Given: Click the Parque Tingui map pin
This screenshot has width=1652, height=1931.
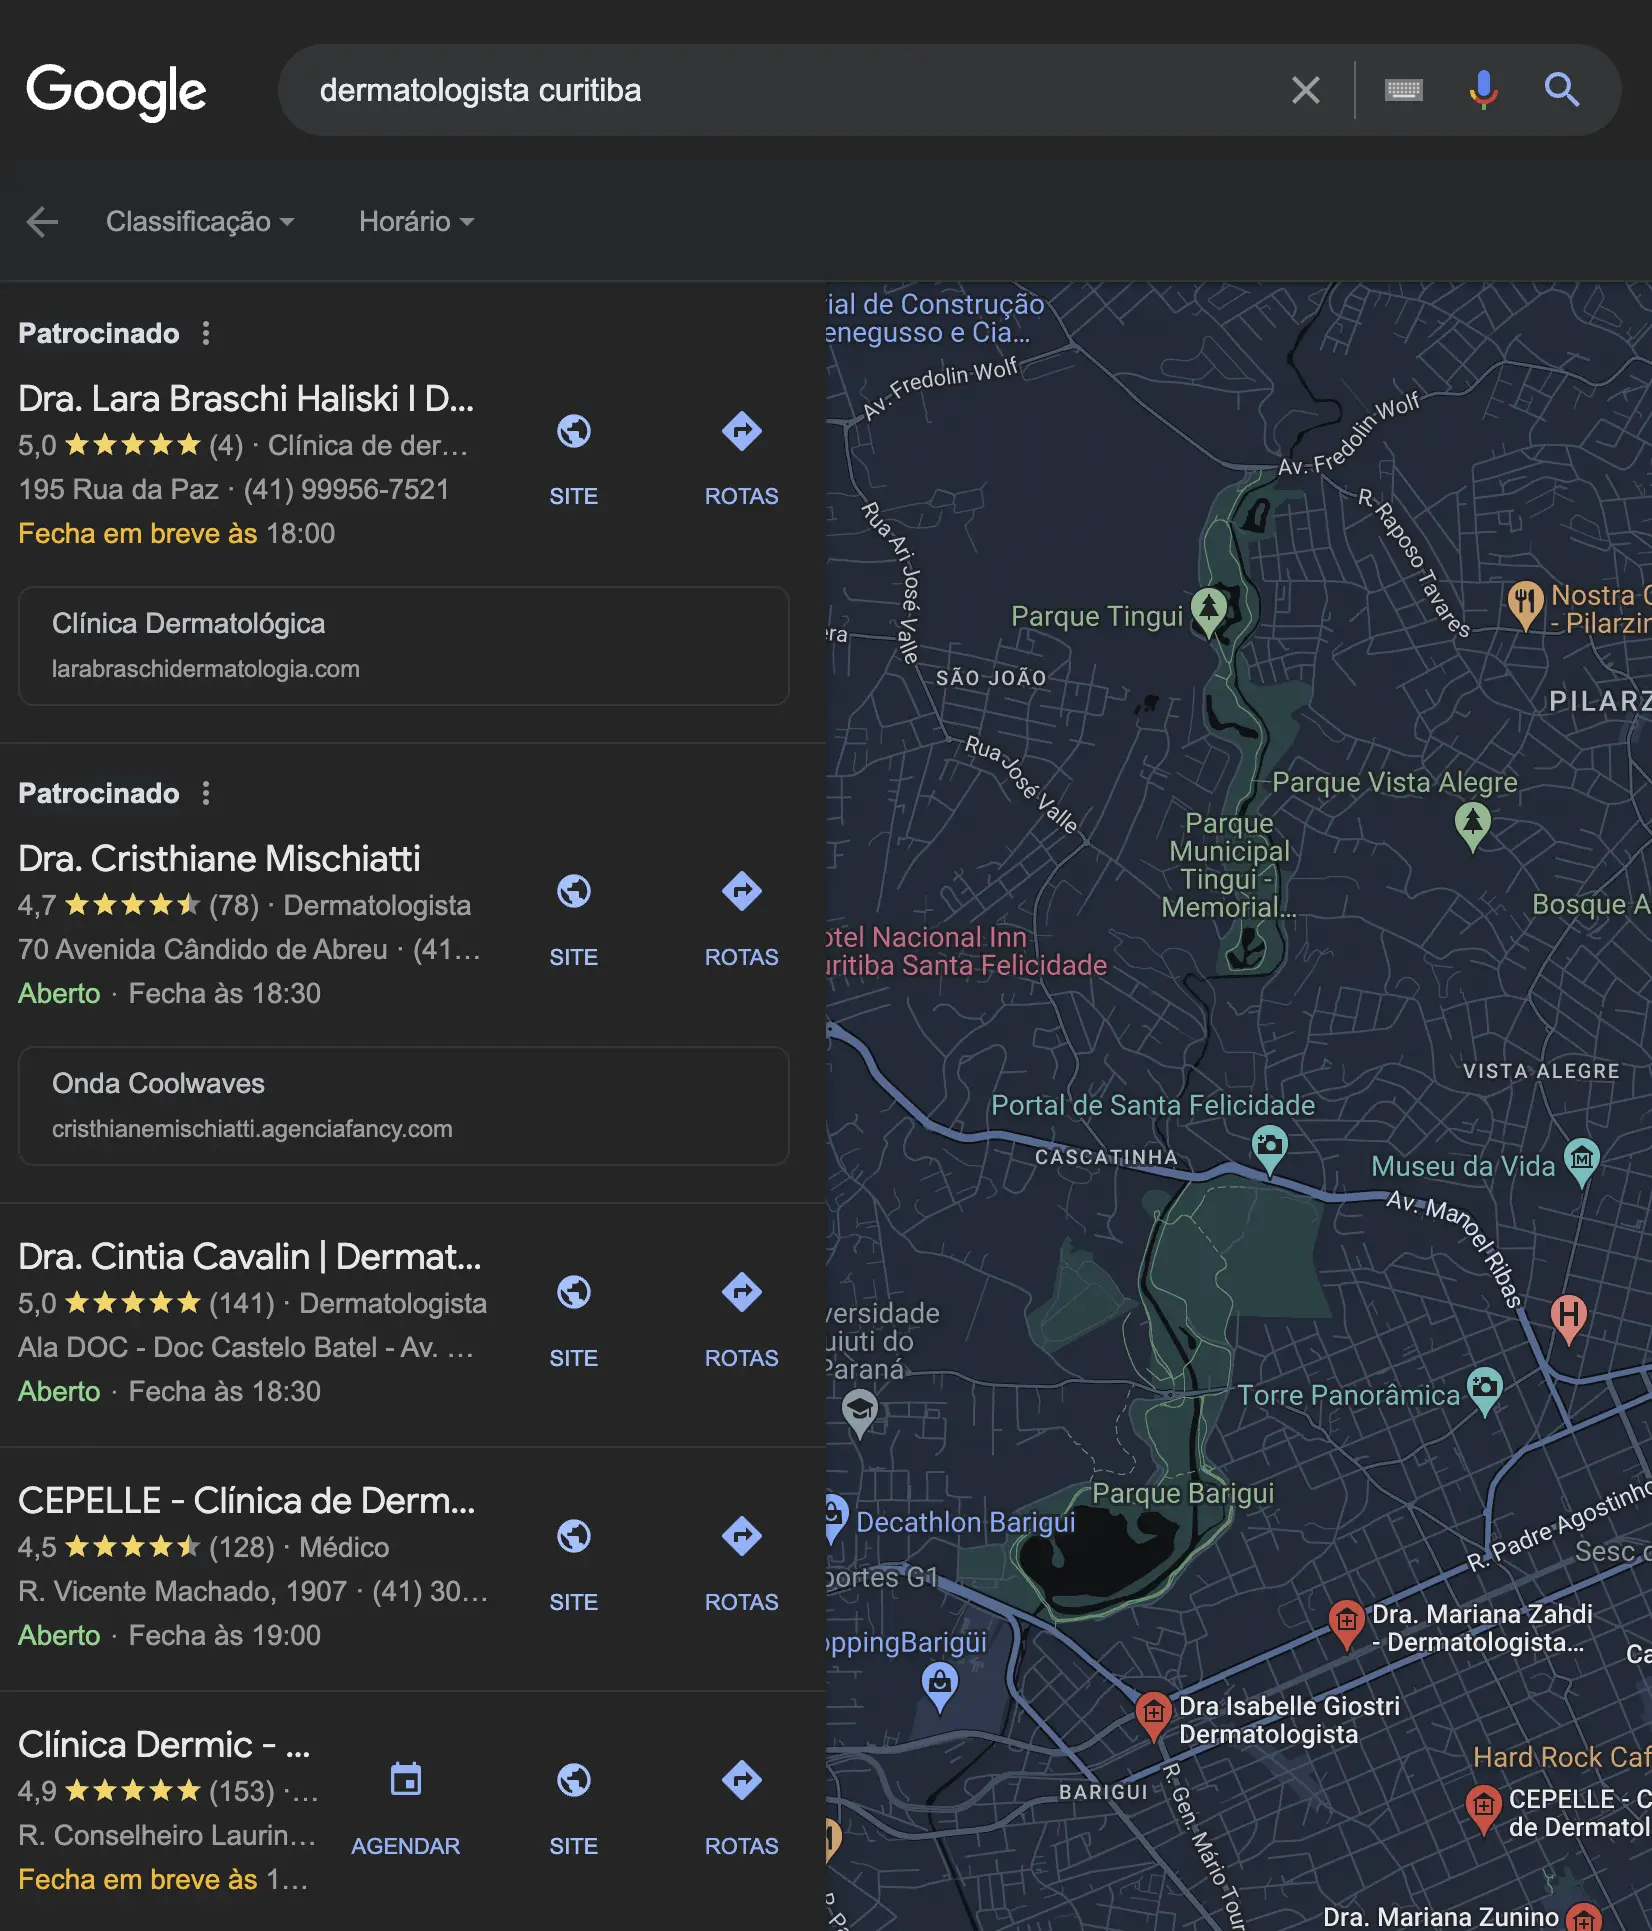Looking at the screenshot, I should point(1208,610).
